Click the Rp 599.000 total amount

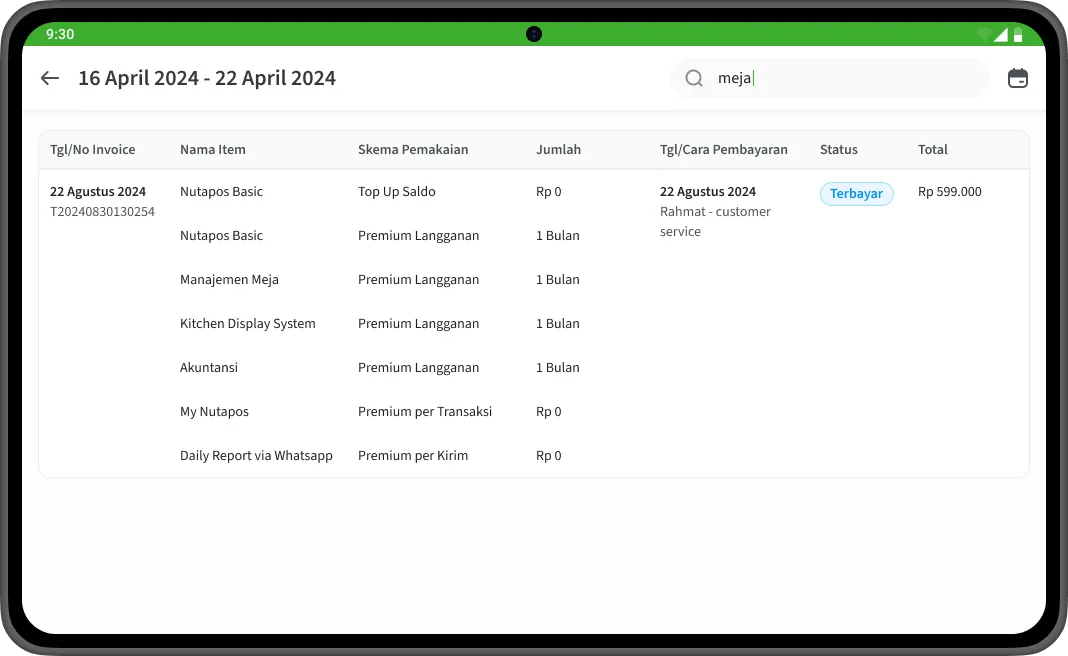(950, 192)
